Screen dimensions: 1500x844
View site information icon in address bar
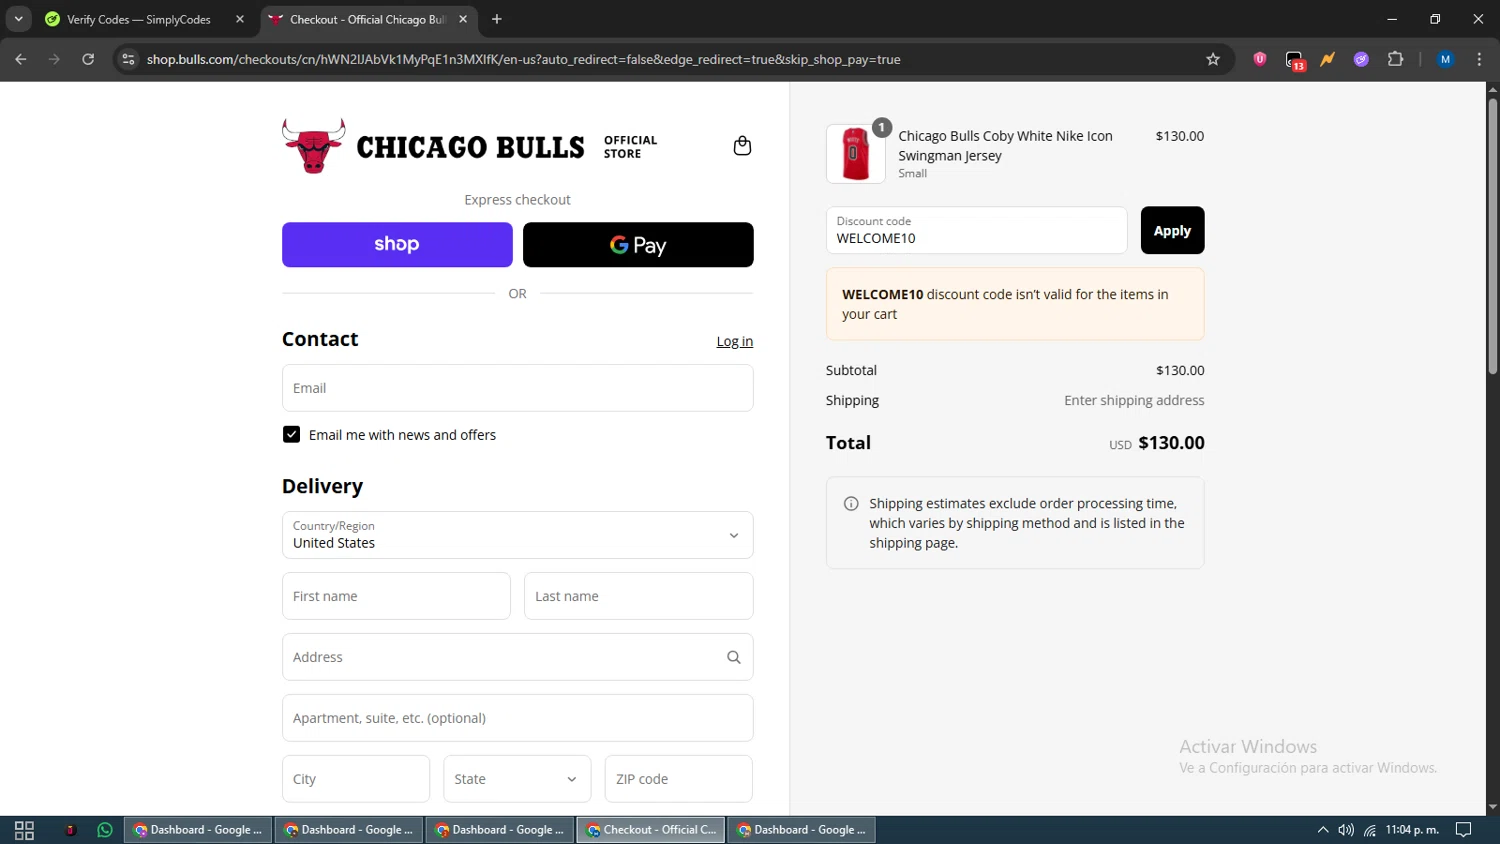coord(128,59)
